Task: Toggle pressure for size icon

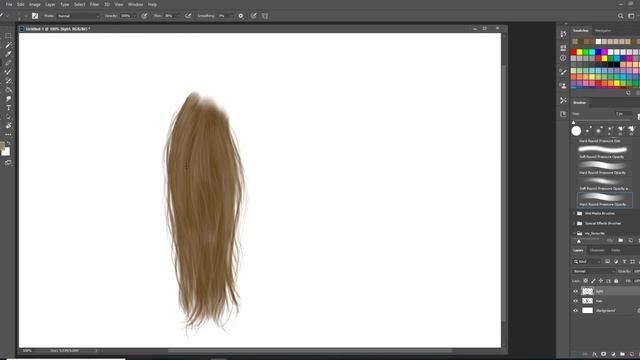Action: (x=253, y=16)
